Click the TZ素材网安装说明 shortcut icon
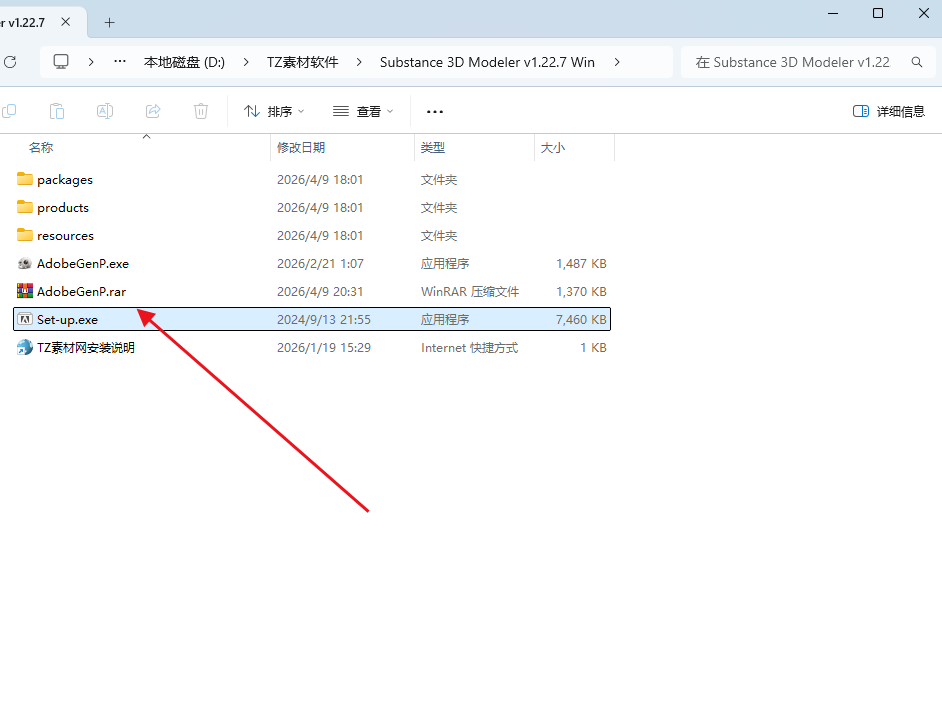Image resolution: width=942 pixels, height=708 pixels. point(25,347)
